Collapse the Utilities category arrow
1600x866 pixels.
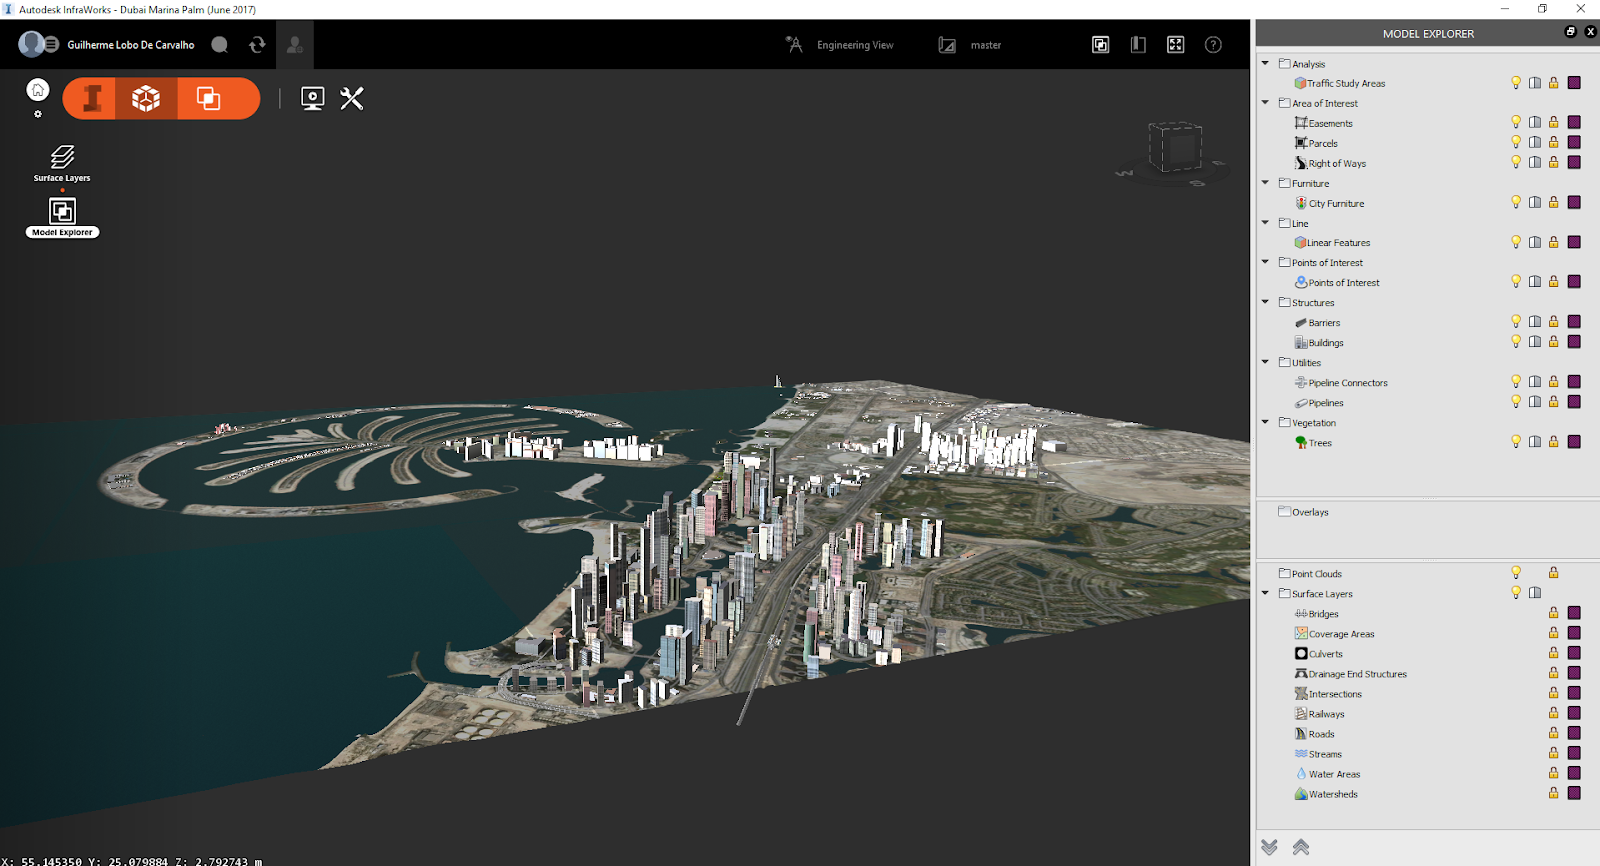[x=1265, y=362]
